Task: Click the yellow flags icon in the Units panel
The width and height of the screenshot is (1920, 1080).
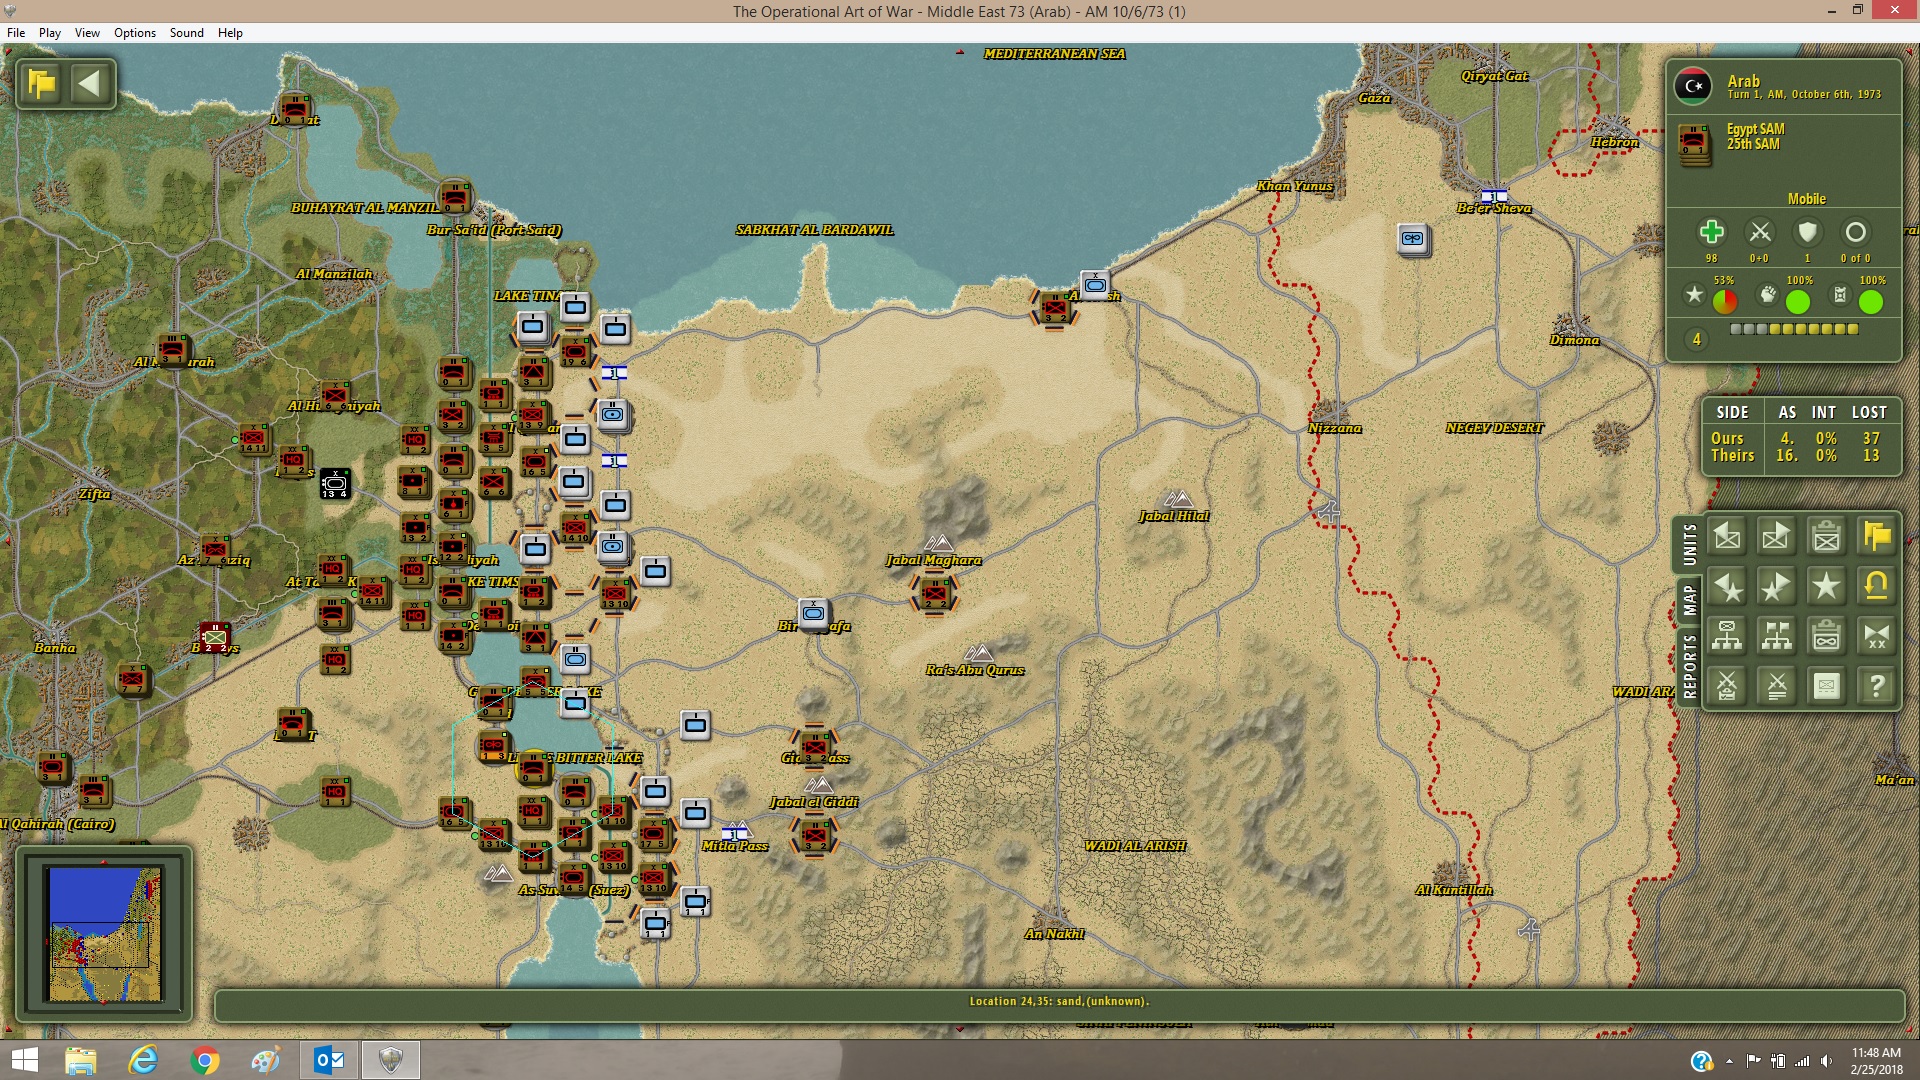Action: (1876, 537)
